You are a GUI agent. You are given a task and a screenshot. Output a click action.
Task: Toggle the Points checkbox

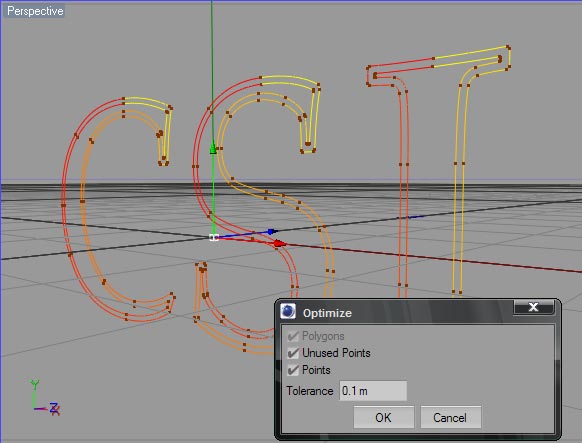point(293,370)
